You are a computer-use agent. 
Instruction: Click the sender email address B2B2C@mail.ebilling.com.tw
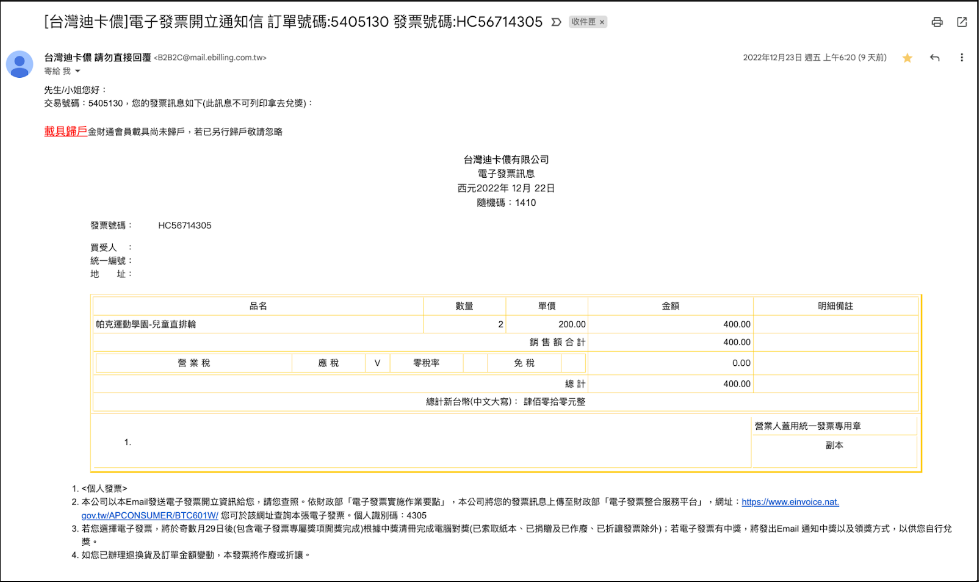[210, 57]
